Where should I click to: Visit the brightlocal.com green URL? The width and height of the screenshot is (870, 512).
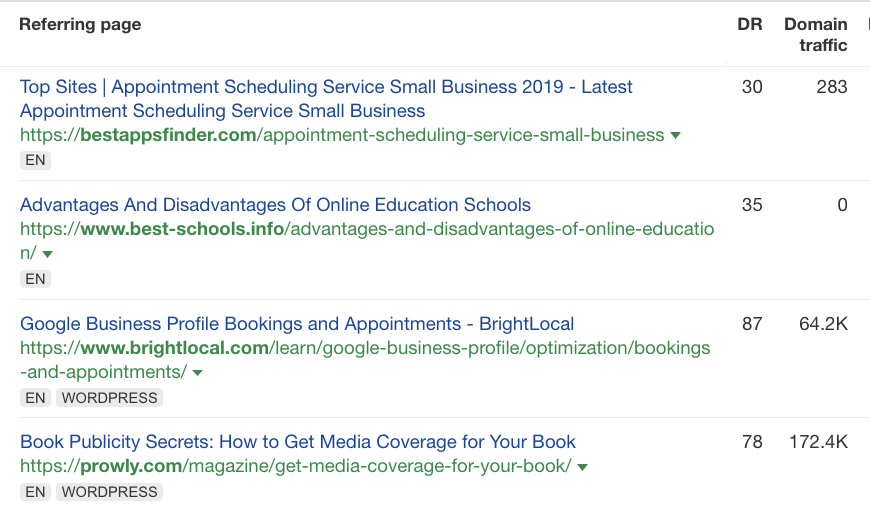tap(365, 349)
